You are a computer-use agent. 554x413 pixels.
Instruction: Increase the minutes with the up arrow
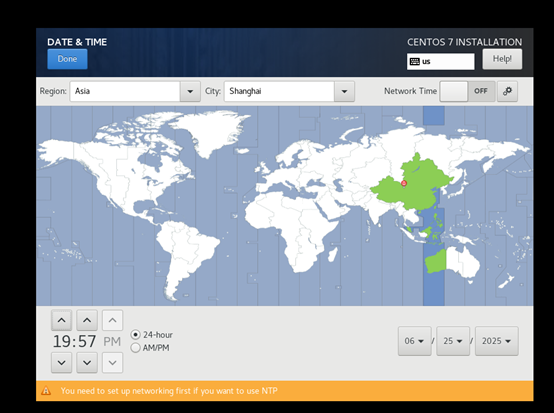(87, 320)
